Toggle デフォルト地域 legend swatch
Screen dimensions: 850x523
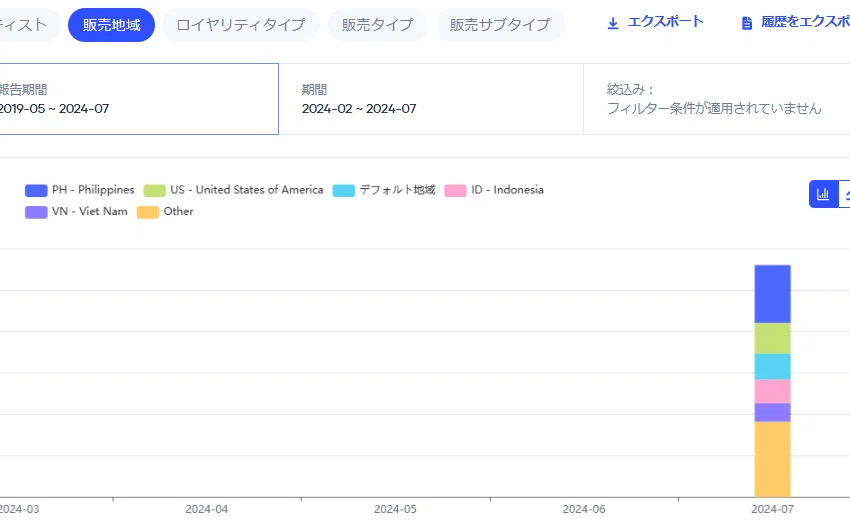pyautogui.click(x=344, y=190)
